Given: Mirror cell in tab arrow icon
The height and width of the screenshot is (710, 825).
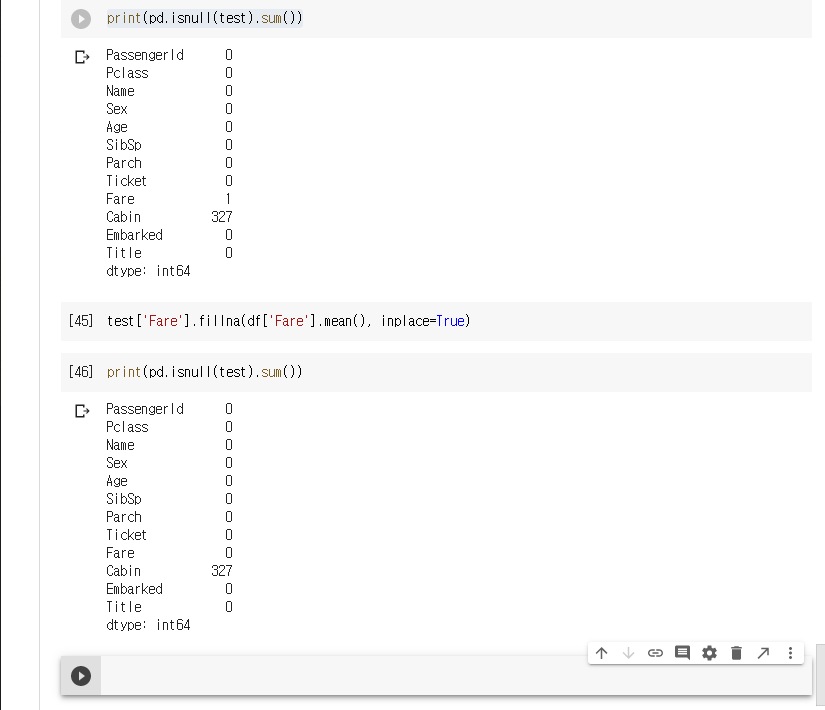Looking at the screenshot, I should point(763,653).
